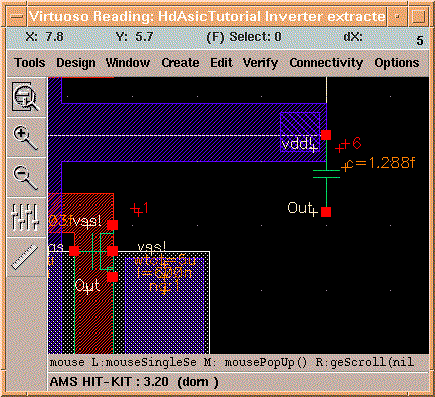
Task: Click the Out label inside the red region
Action: click(87, 286)
